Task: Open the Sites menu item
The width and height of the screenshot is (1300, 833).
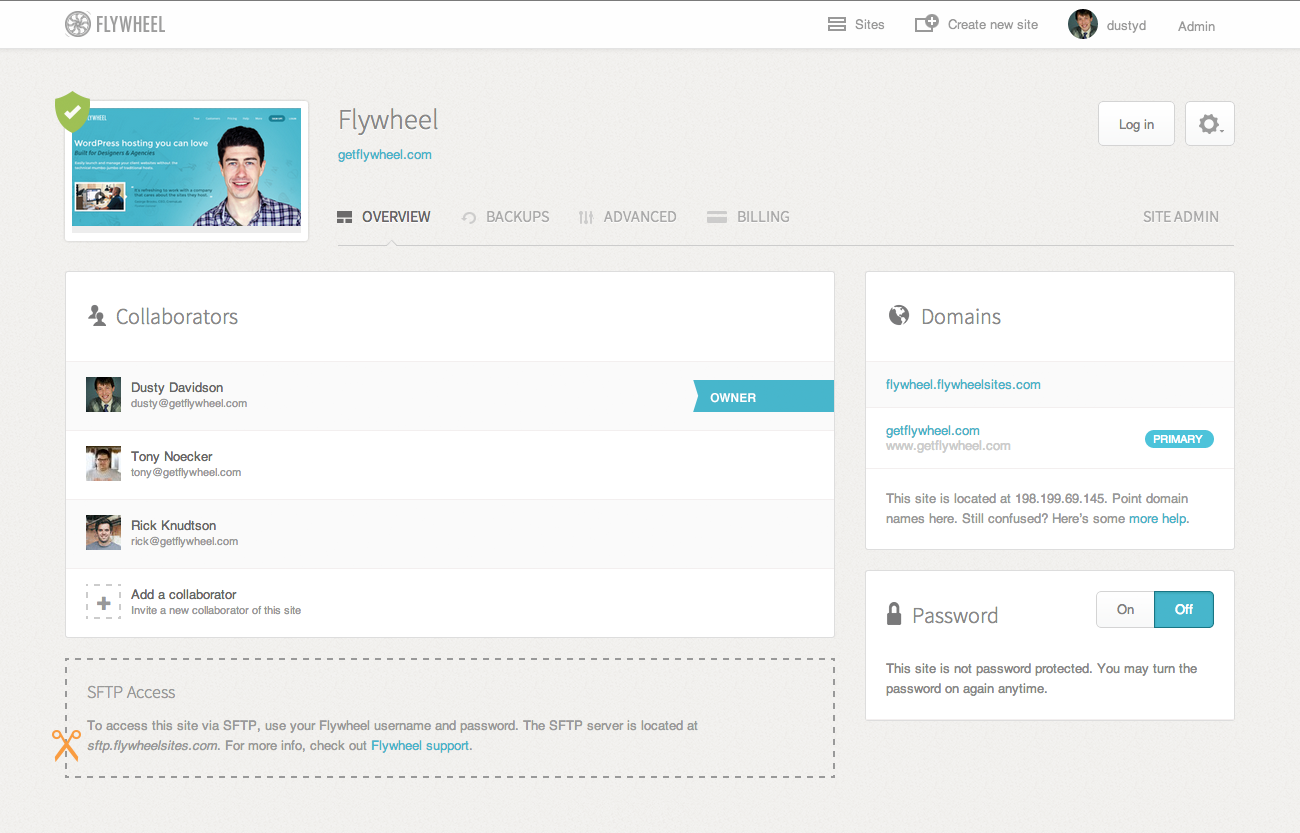Action: pyautogui.click(x=856, y=24)
